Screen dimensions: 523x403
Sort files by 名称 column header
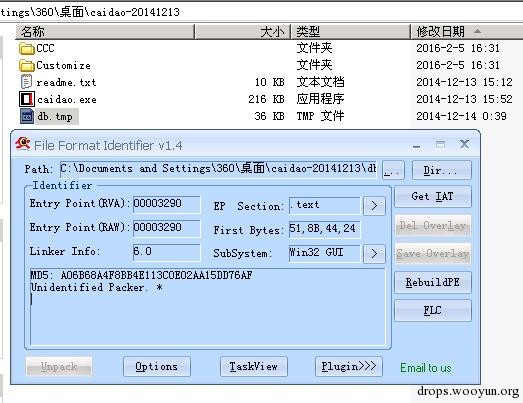(105, 32)
